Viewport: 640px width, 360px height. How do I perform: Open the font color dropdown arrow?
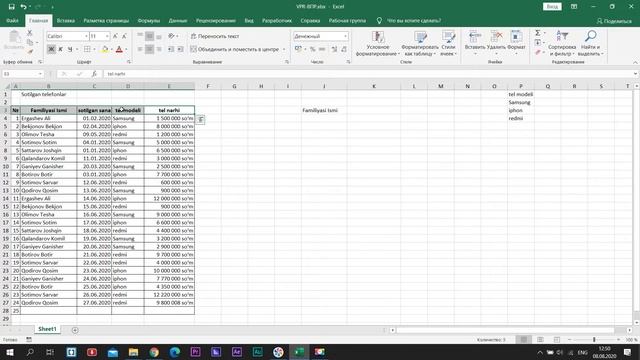(126, 49)
